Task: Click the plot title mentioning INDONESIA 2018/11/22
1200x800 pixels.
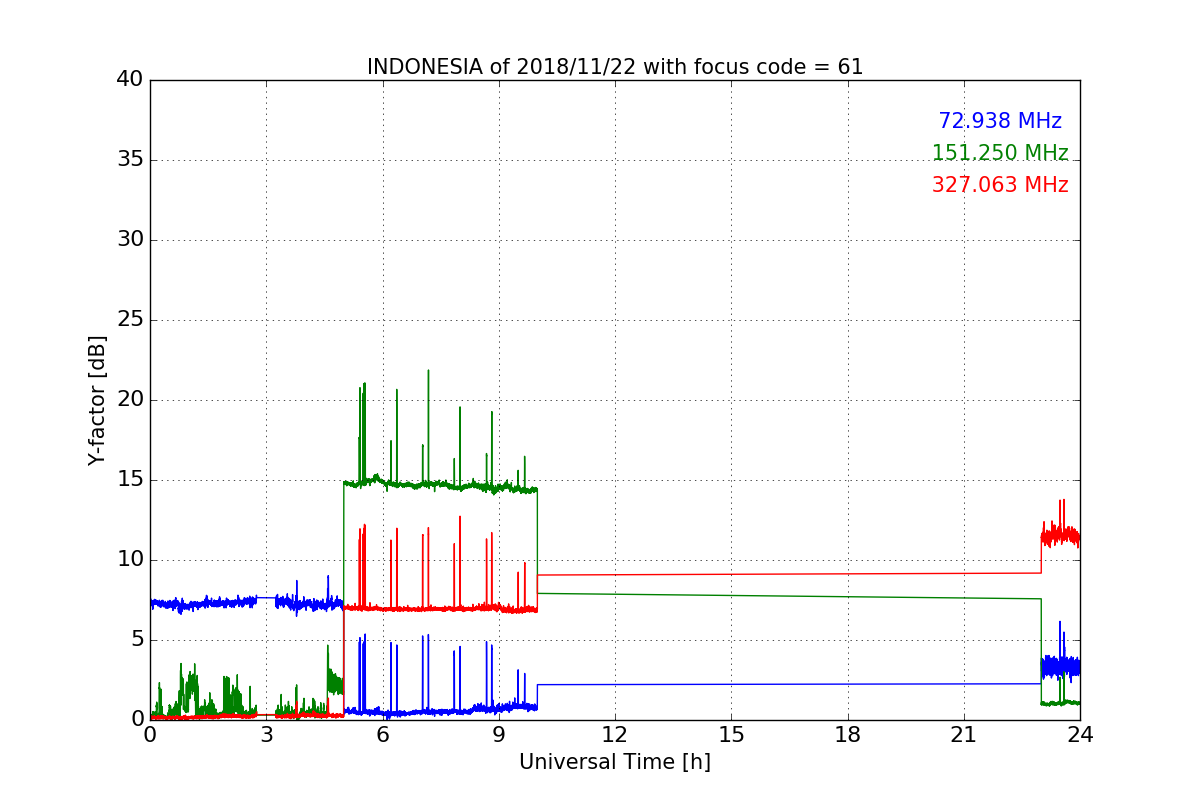Action: (x=615, y=67)
